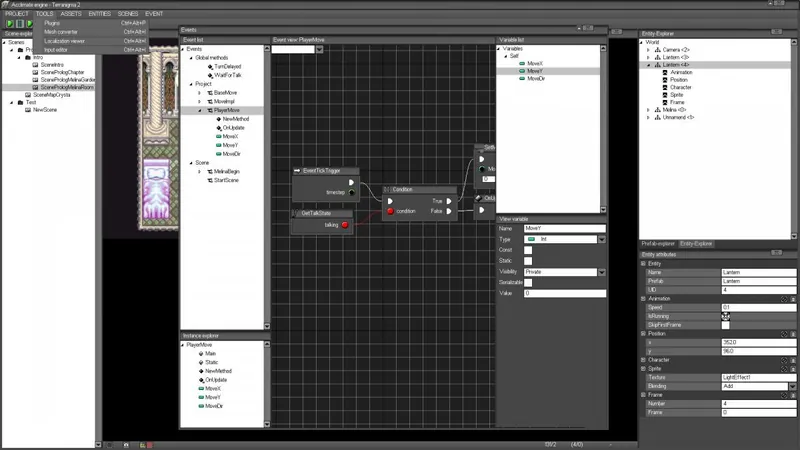Screen dimensions: 800x450
Task: Open the ASSETS menu
Action: [x=71, y=14]
